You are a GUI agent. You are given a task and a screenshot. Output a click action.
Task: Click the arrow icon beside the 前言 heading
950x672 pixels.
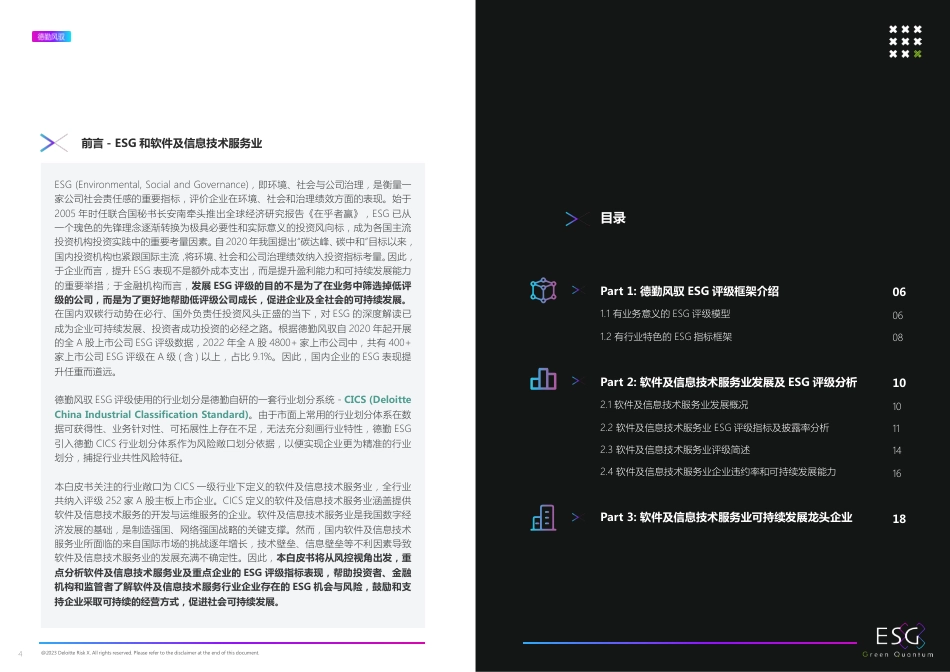click(x=53, y=143)
